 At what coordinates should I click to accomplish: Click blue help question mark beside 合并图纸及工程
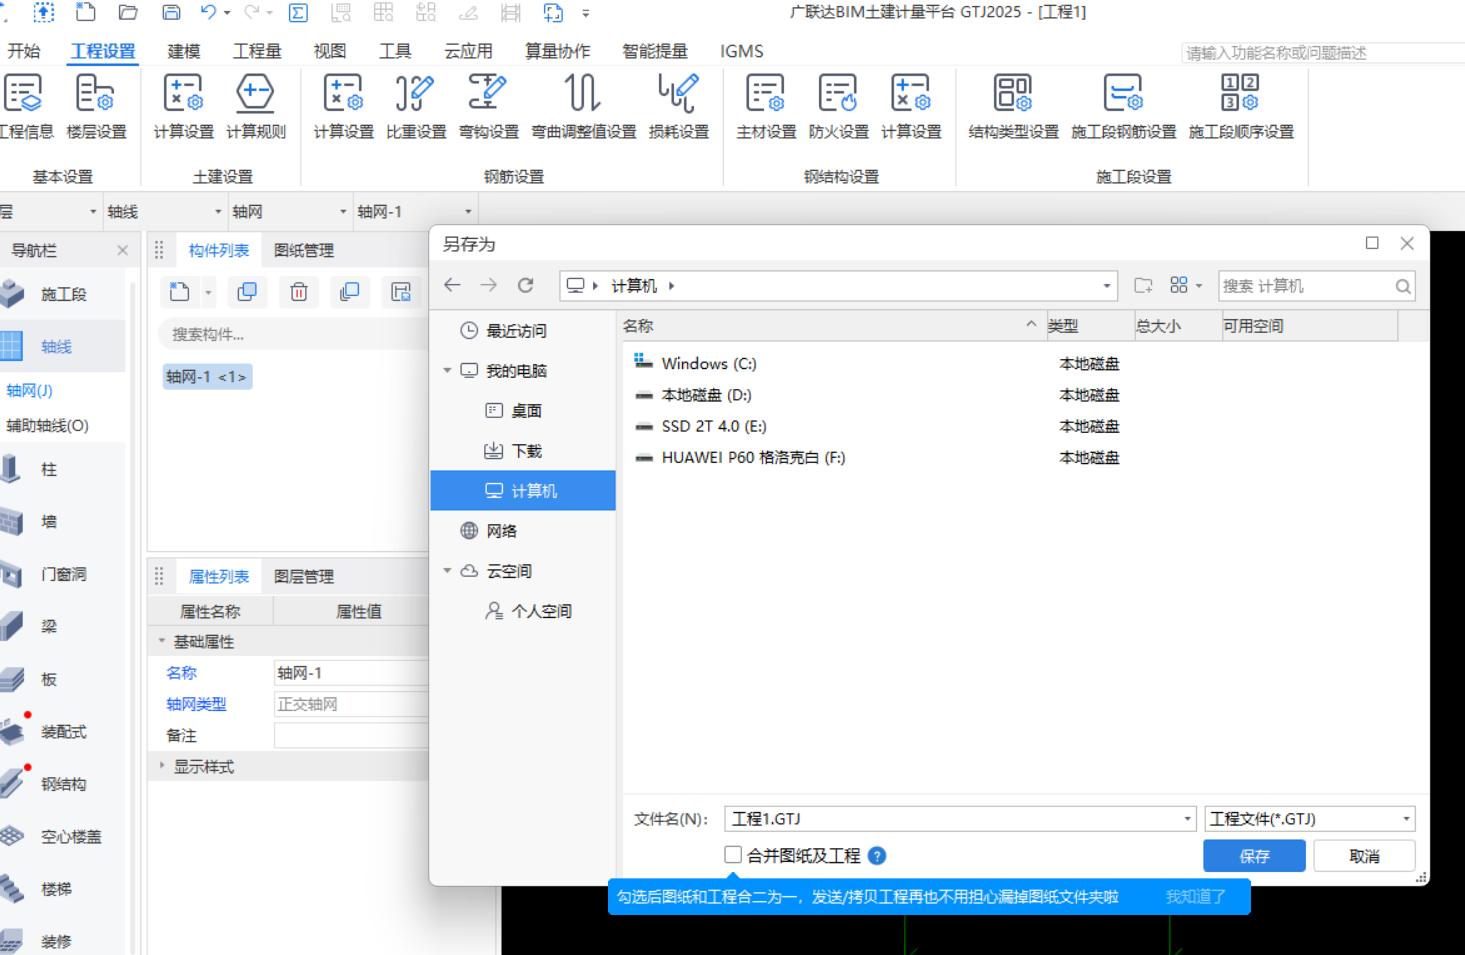coord(877,856)
